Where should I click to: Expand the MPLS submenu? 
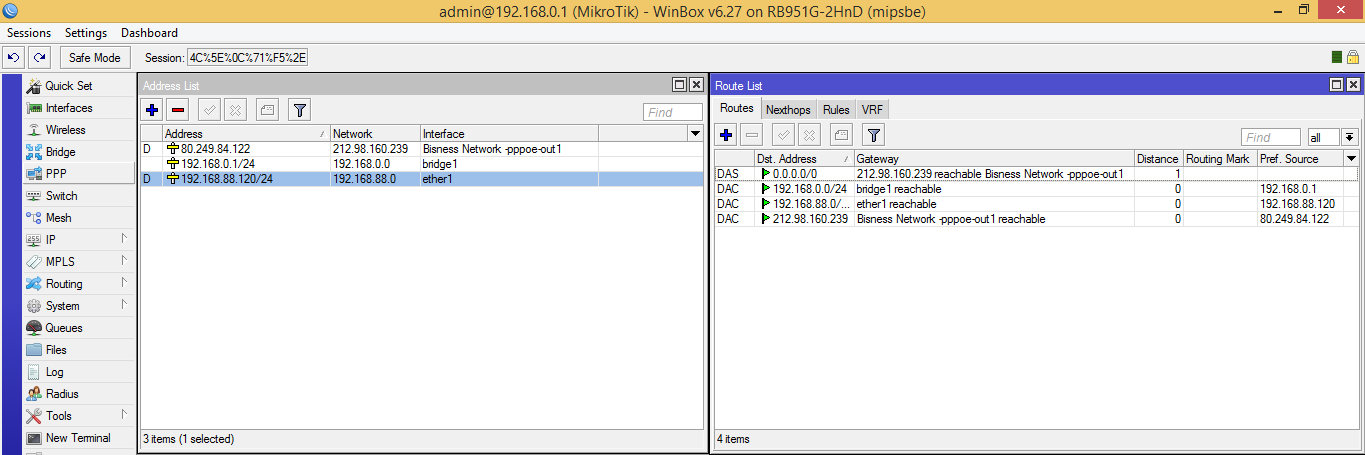[79, 262]
